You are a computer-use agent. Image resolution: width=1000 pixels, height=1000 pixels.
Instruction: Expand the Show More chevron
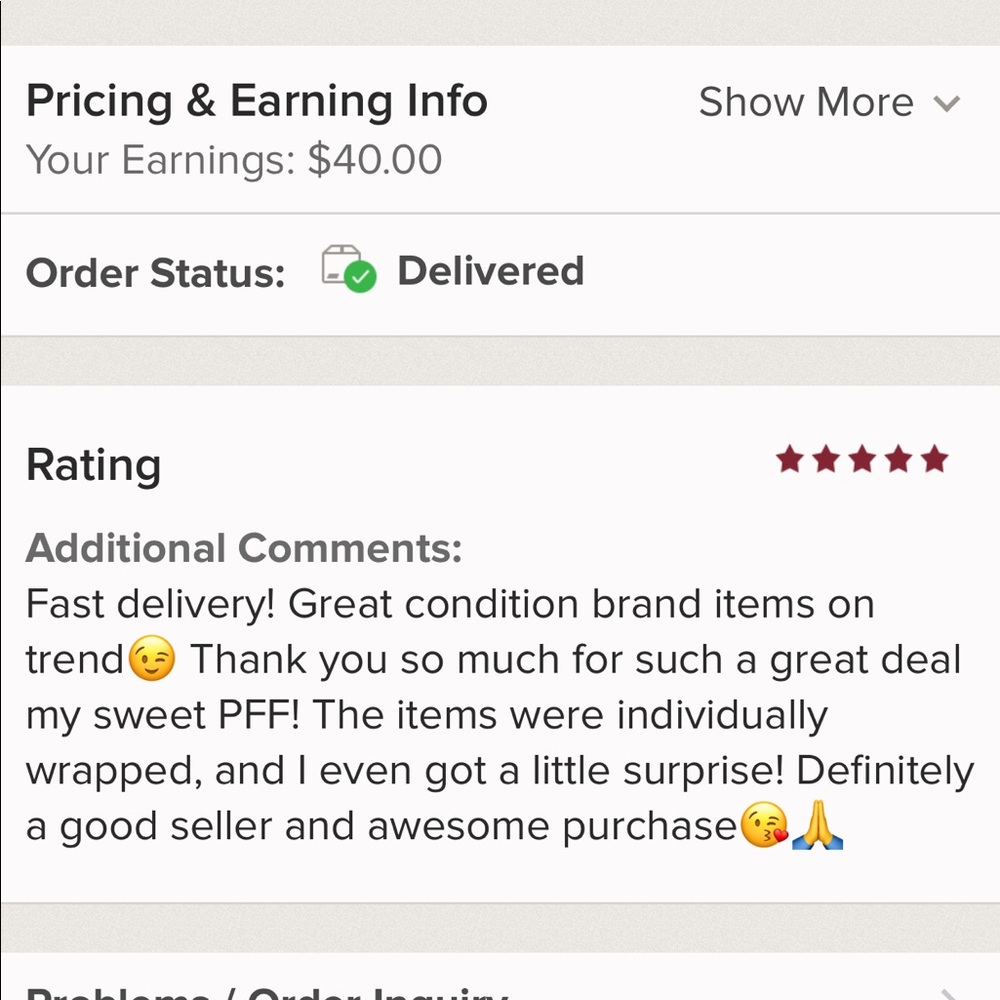click(x=946, y=102)
